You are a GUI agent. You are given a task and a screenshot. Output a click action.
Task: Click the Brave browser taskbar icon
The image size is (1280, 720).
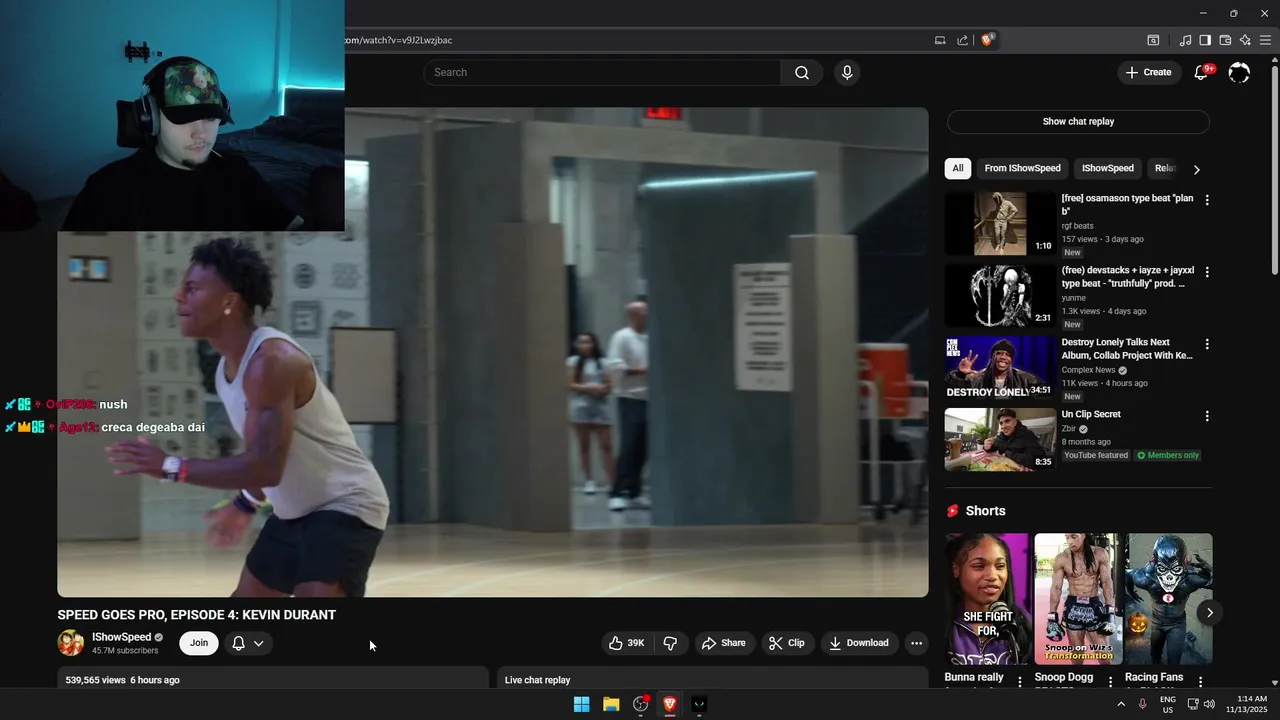670,704
